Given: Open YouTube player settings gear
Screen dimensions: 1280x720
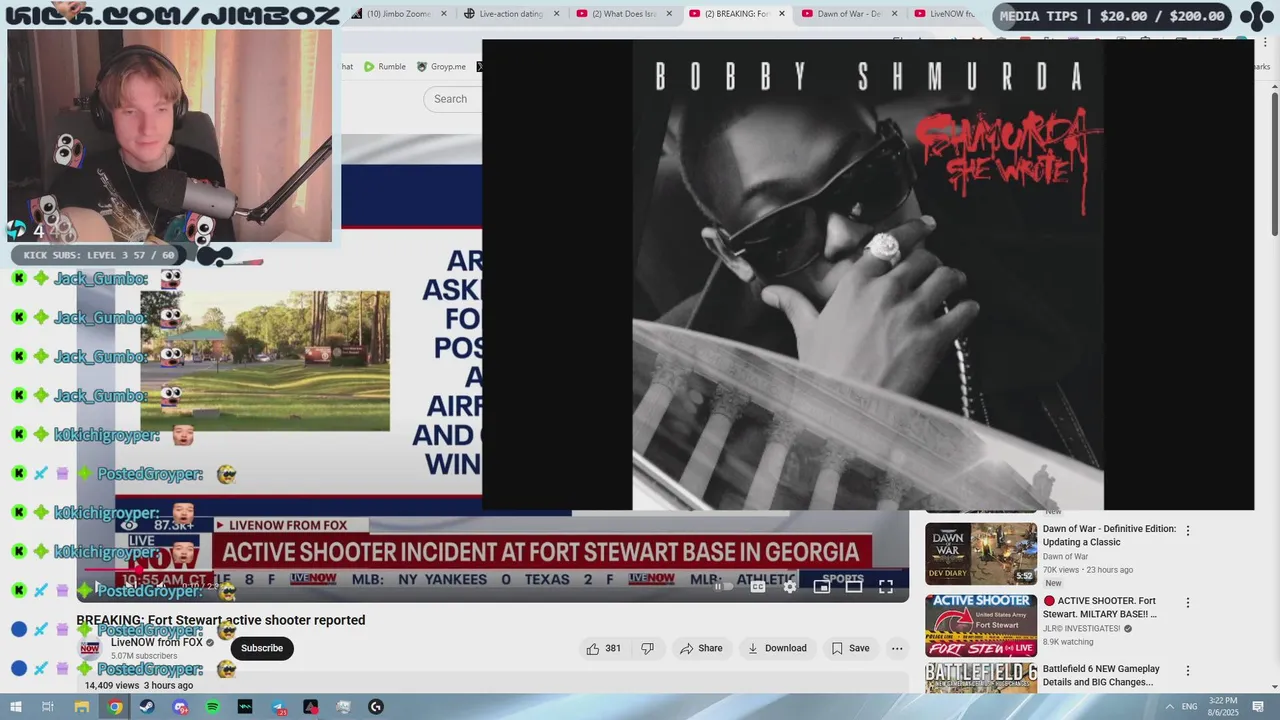Looking at the screenshot, I should point(790,587).
